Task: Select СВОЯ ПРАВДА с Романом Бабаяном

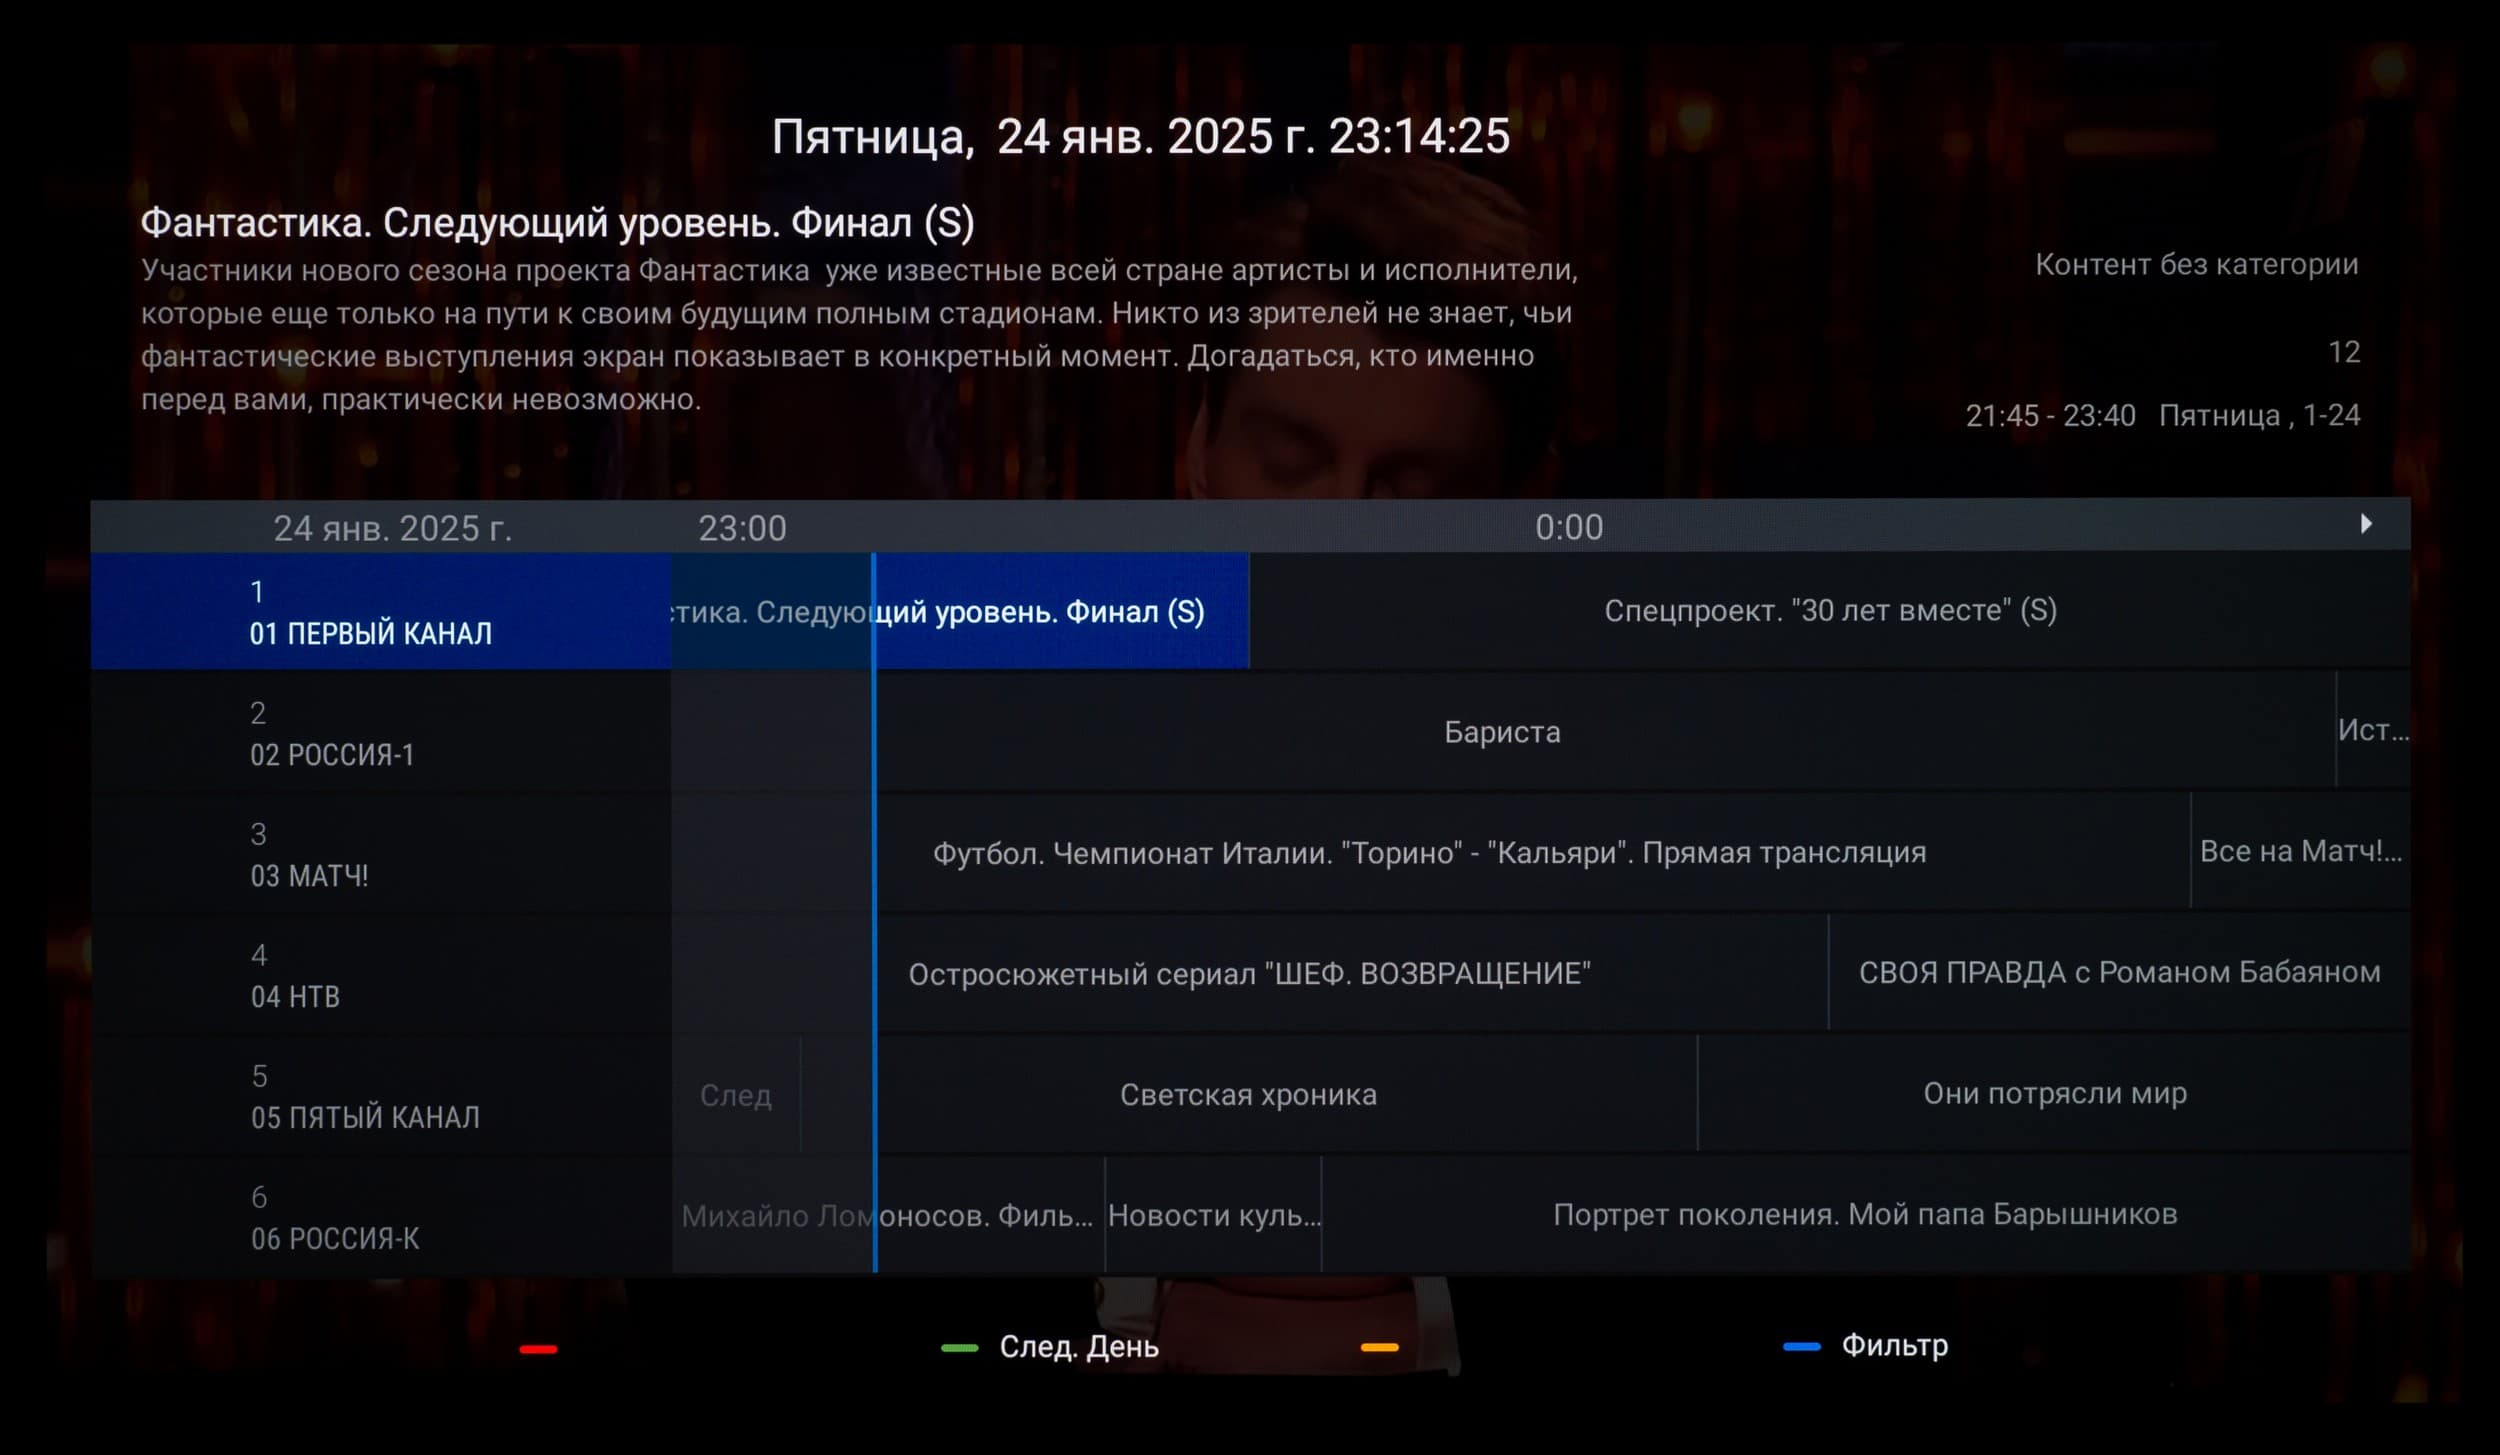Action: click(2118, 973)
